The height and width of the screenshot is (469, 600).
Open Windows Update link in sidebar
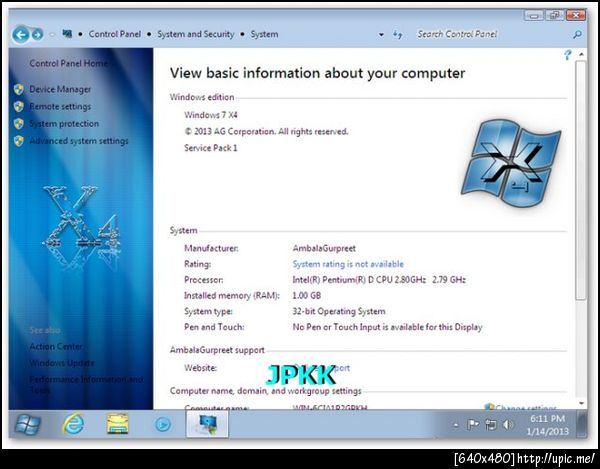pyautogui.click(x=62, y=363)
